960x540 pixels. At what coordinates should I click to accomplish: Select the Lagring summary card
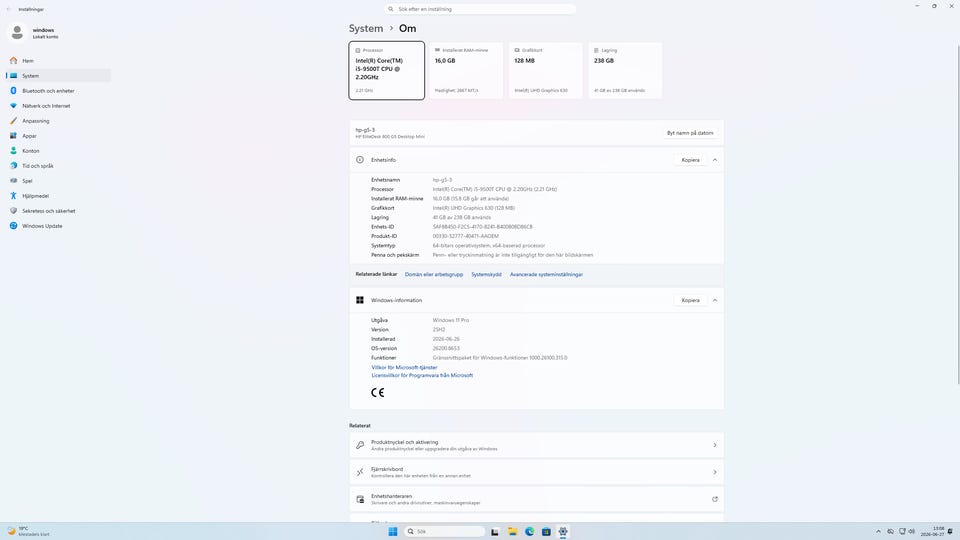click(625, 70)
